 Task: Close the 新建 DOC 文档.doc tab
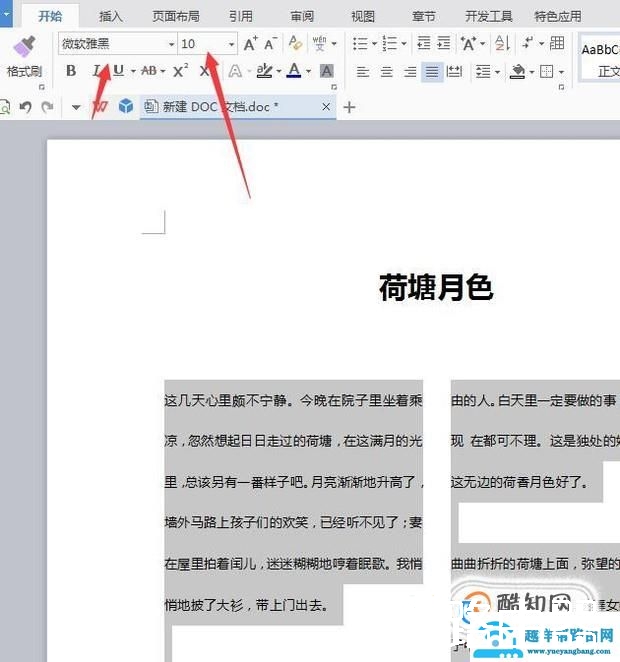pos(326,107)
